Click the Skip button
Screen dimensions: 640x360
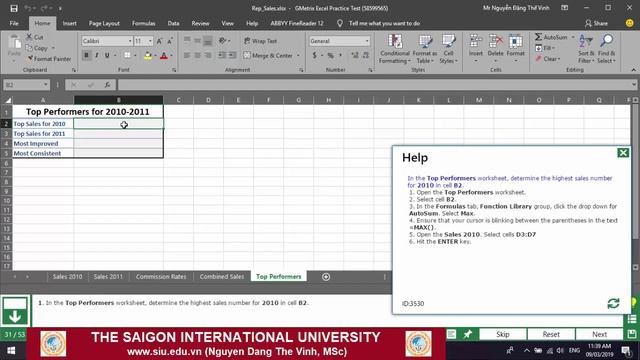(x=502, y=334)
